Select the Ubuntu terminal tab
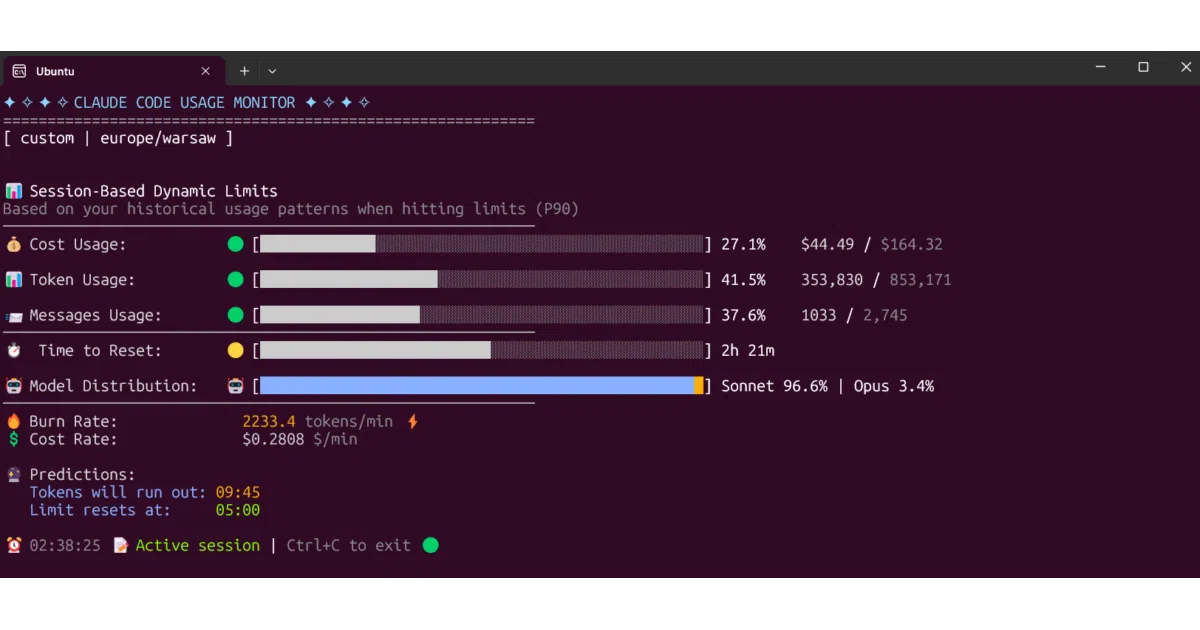This screenshot has width=1200, height=630. pos(112,71)
